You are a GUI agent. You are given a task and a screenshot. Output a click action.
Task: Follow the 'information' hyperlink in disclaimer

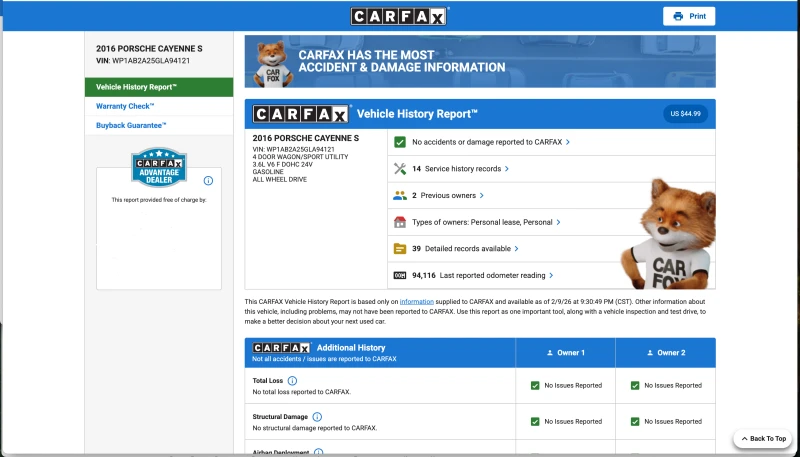(417, 301)
